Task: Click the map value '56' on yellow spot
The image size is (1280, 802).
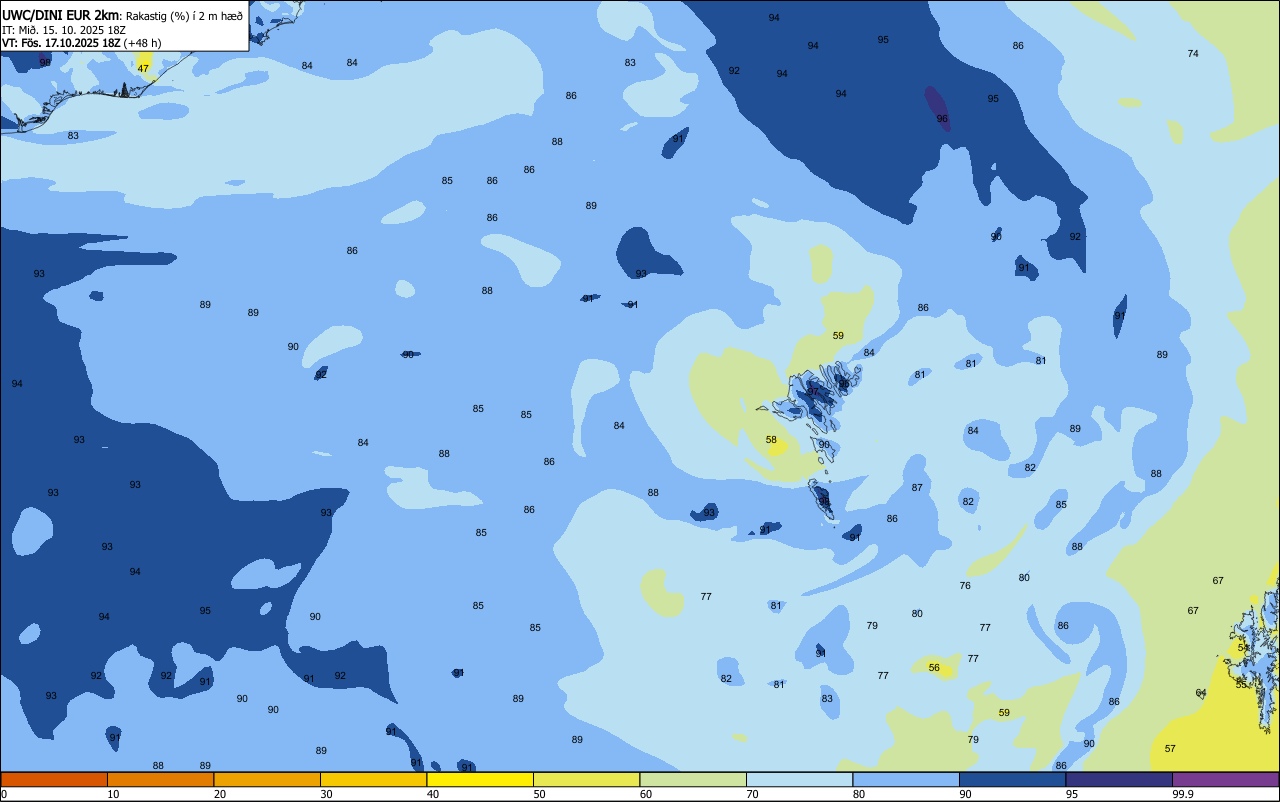Action: [934, 668]
